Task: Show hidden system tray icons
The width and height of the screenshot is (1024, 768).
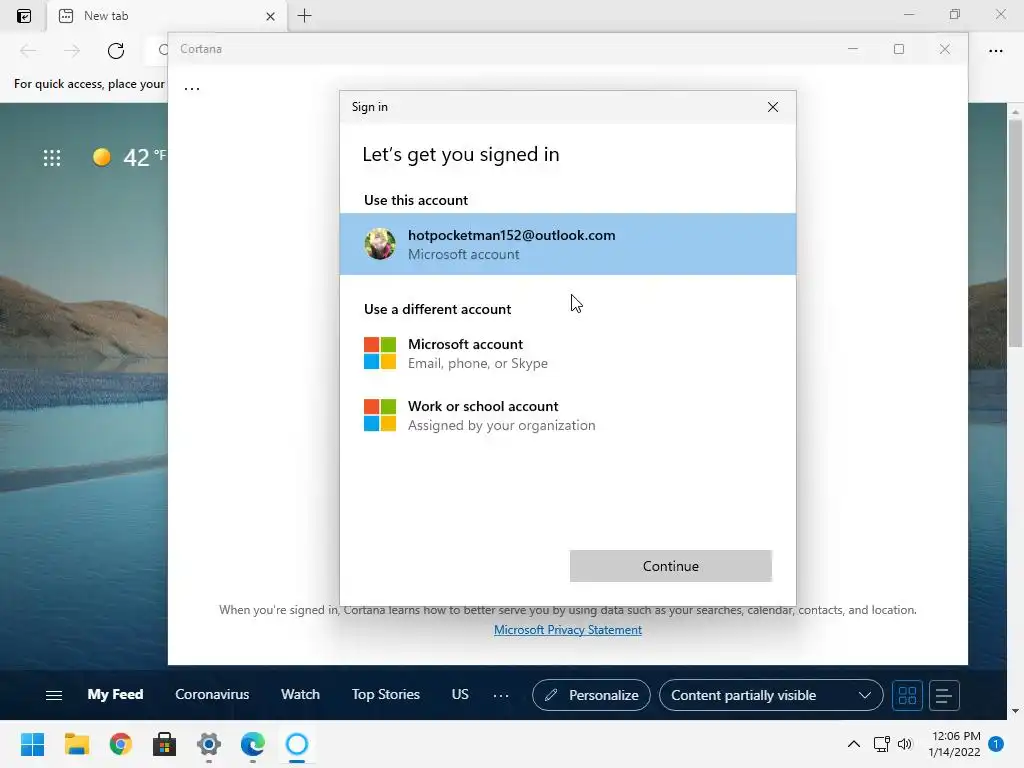Action: point(854,744)
